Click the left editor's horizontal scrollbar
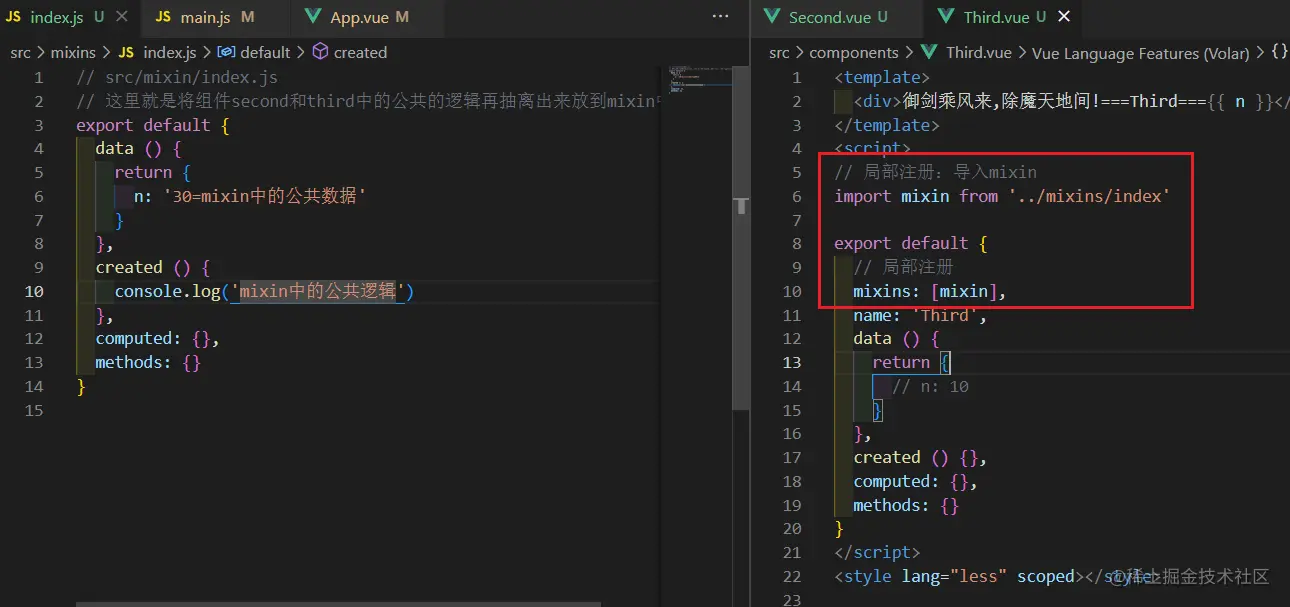 click(x=338, y=603)
